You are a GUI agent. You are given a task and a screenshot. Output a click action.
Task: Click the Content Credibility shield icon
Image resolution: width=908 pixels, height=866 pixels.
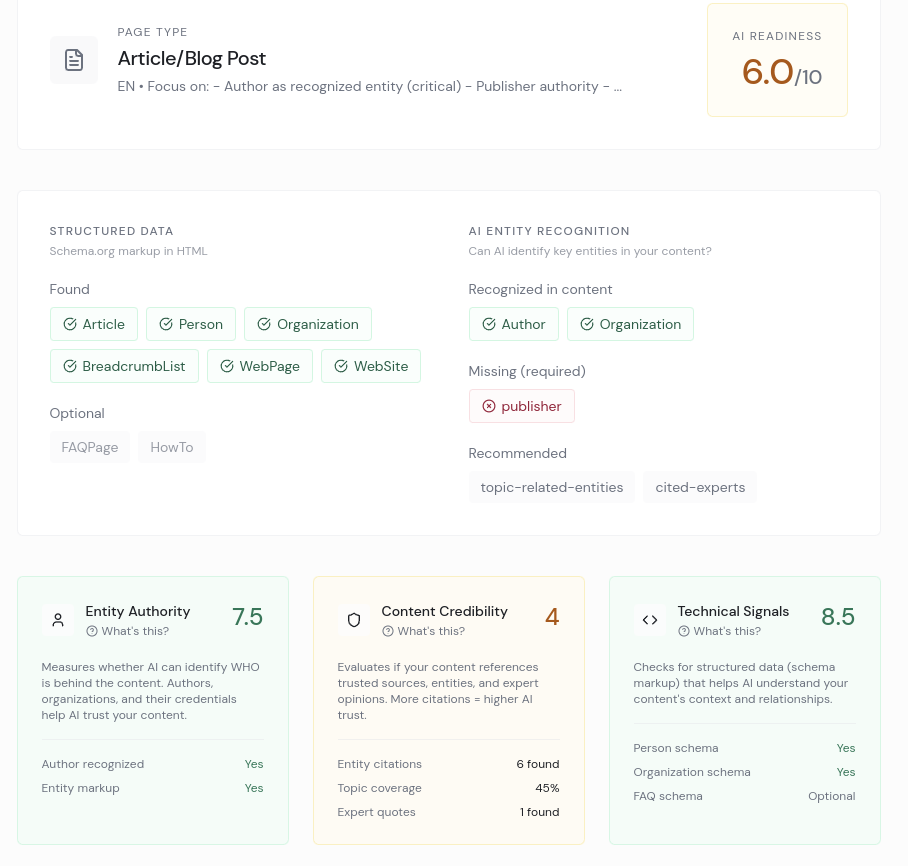[354, 620]
